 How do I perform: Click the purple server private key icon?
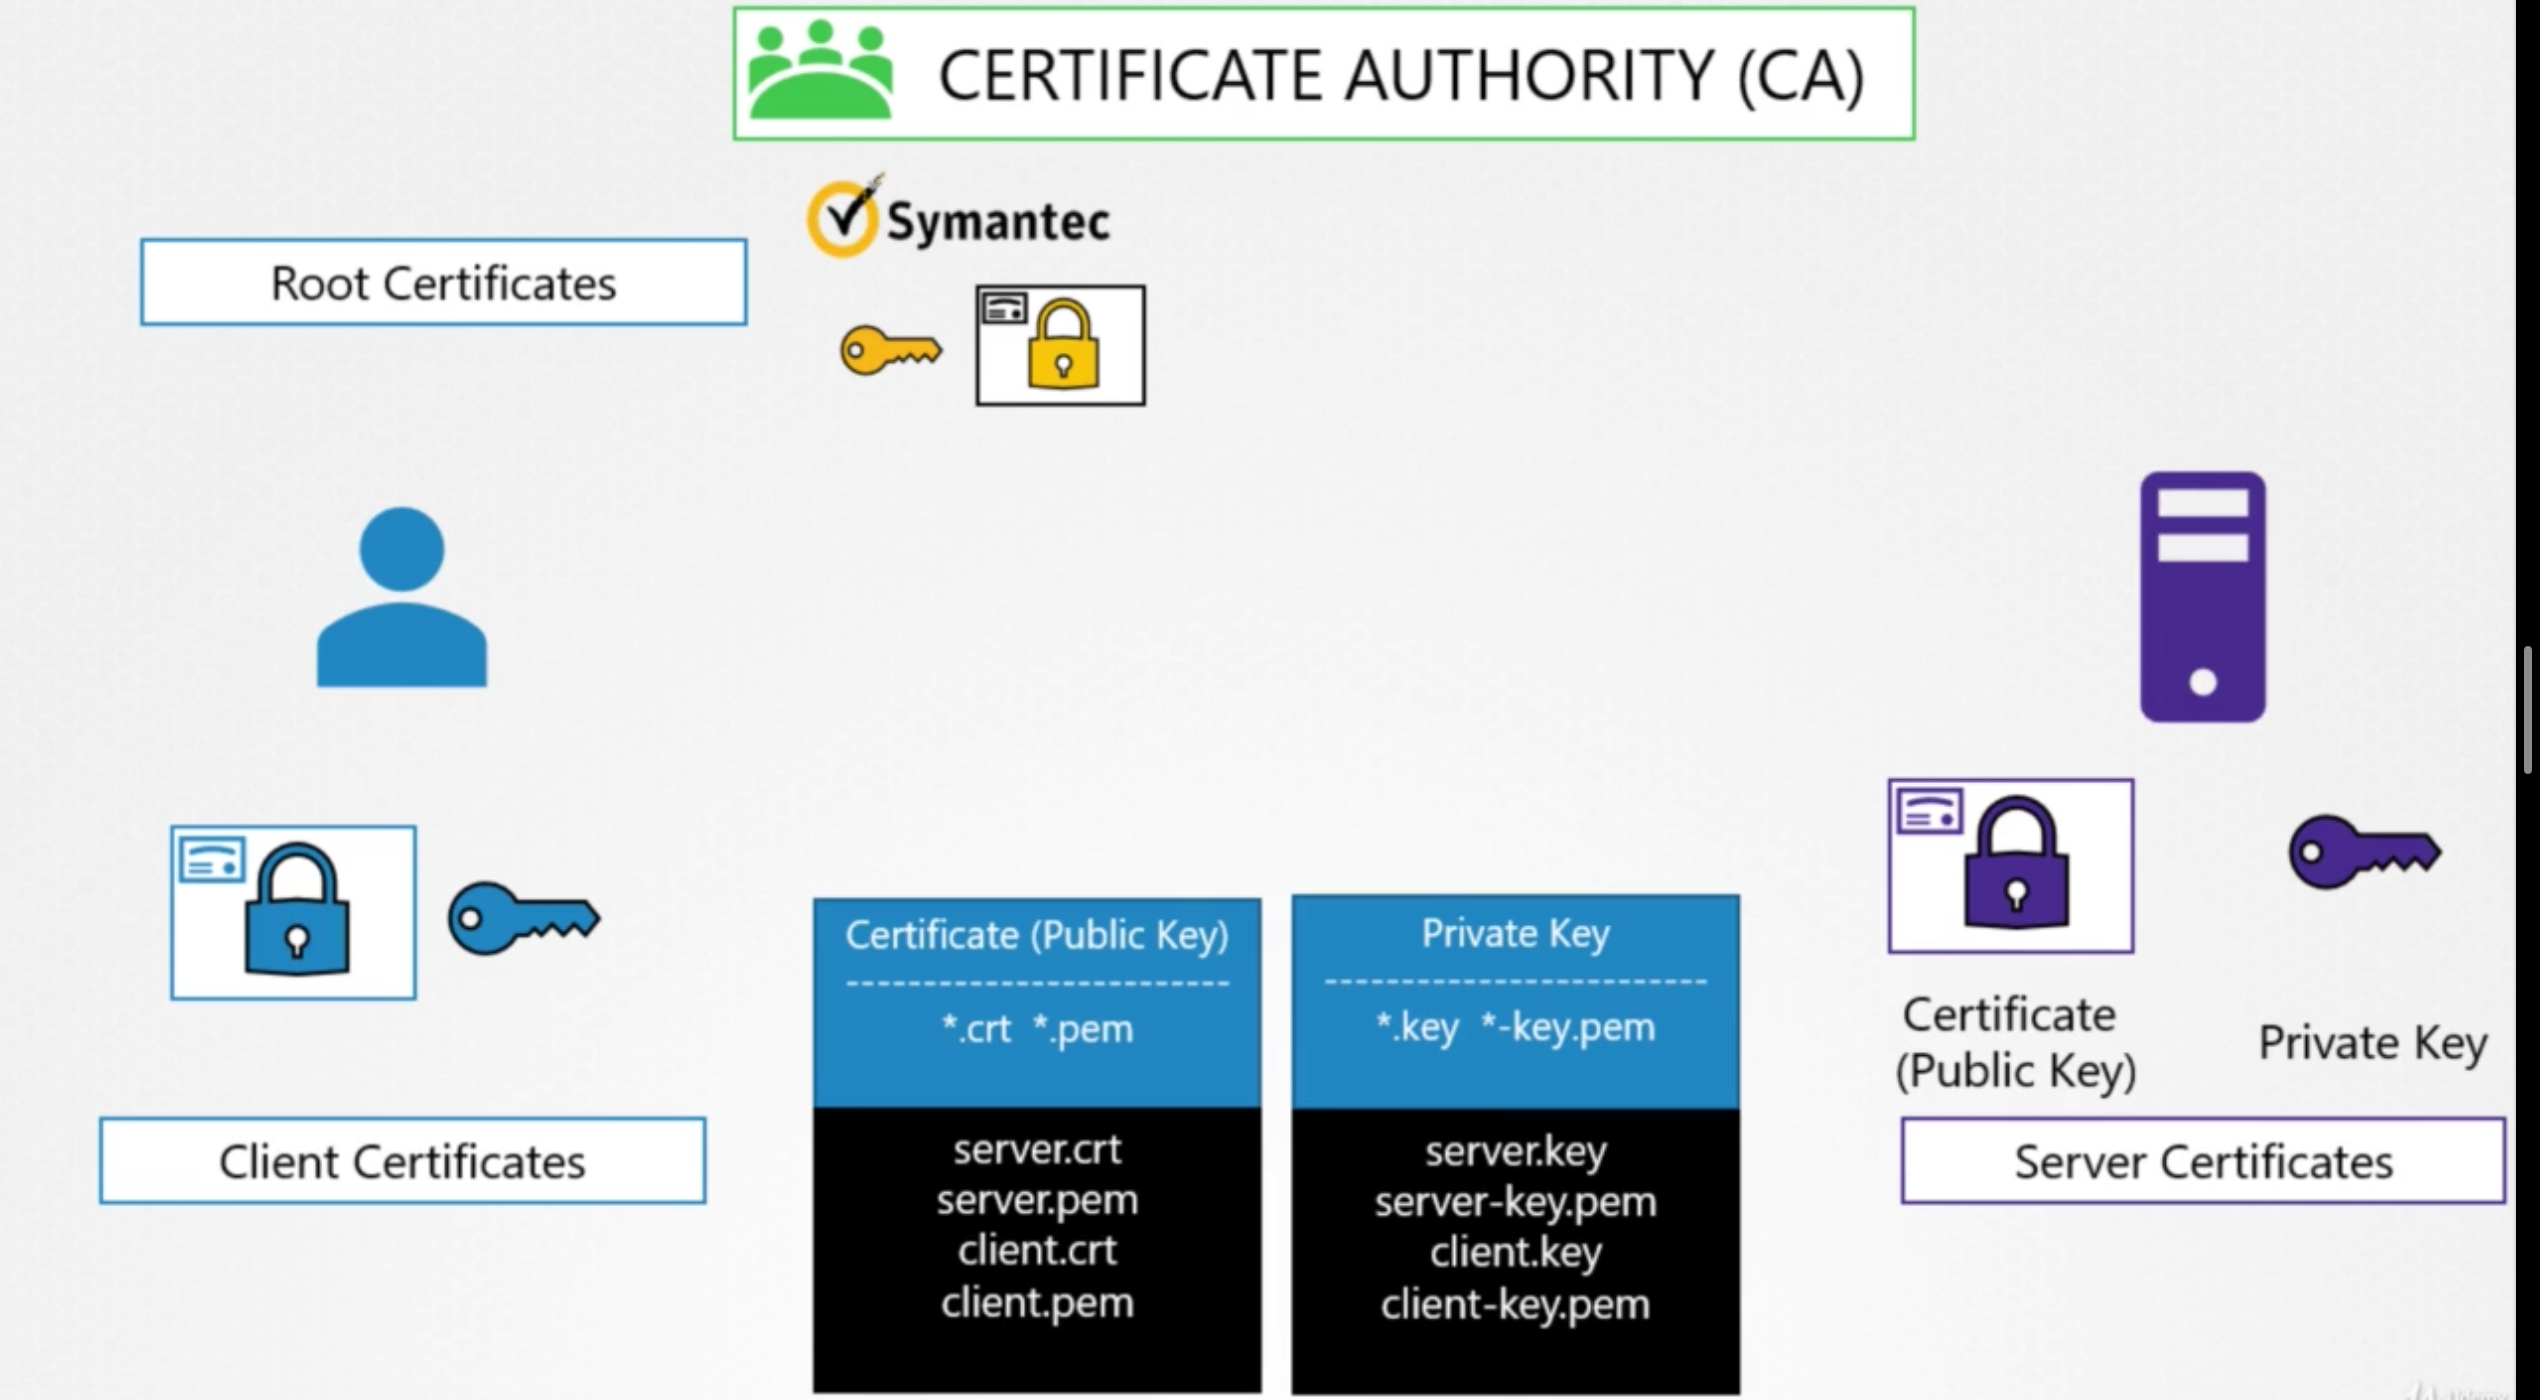click(x=2364, y=852)
